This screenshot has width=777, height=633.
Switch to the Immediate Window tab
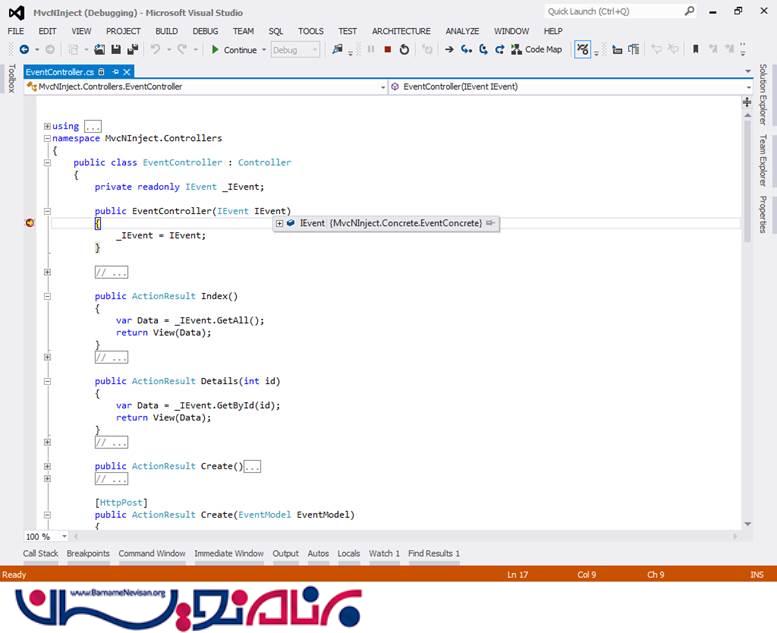229,553
